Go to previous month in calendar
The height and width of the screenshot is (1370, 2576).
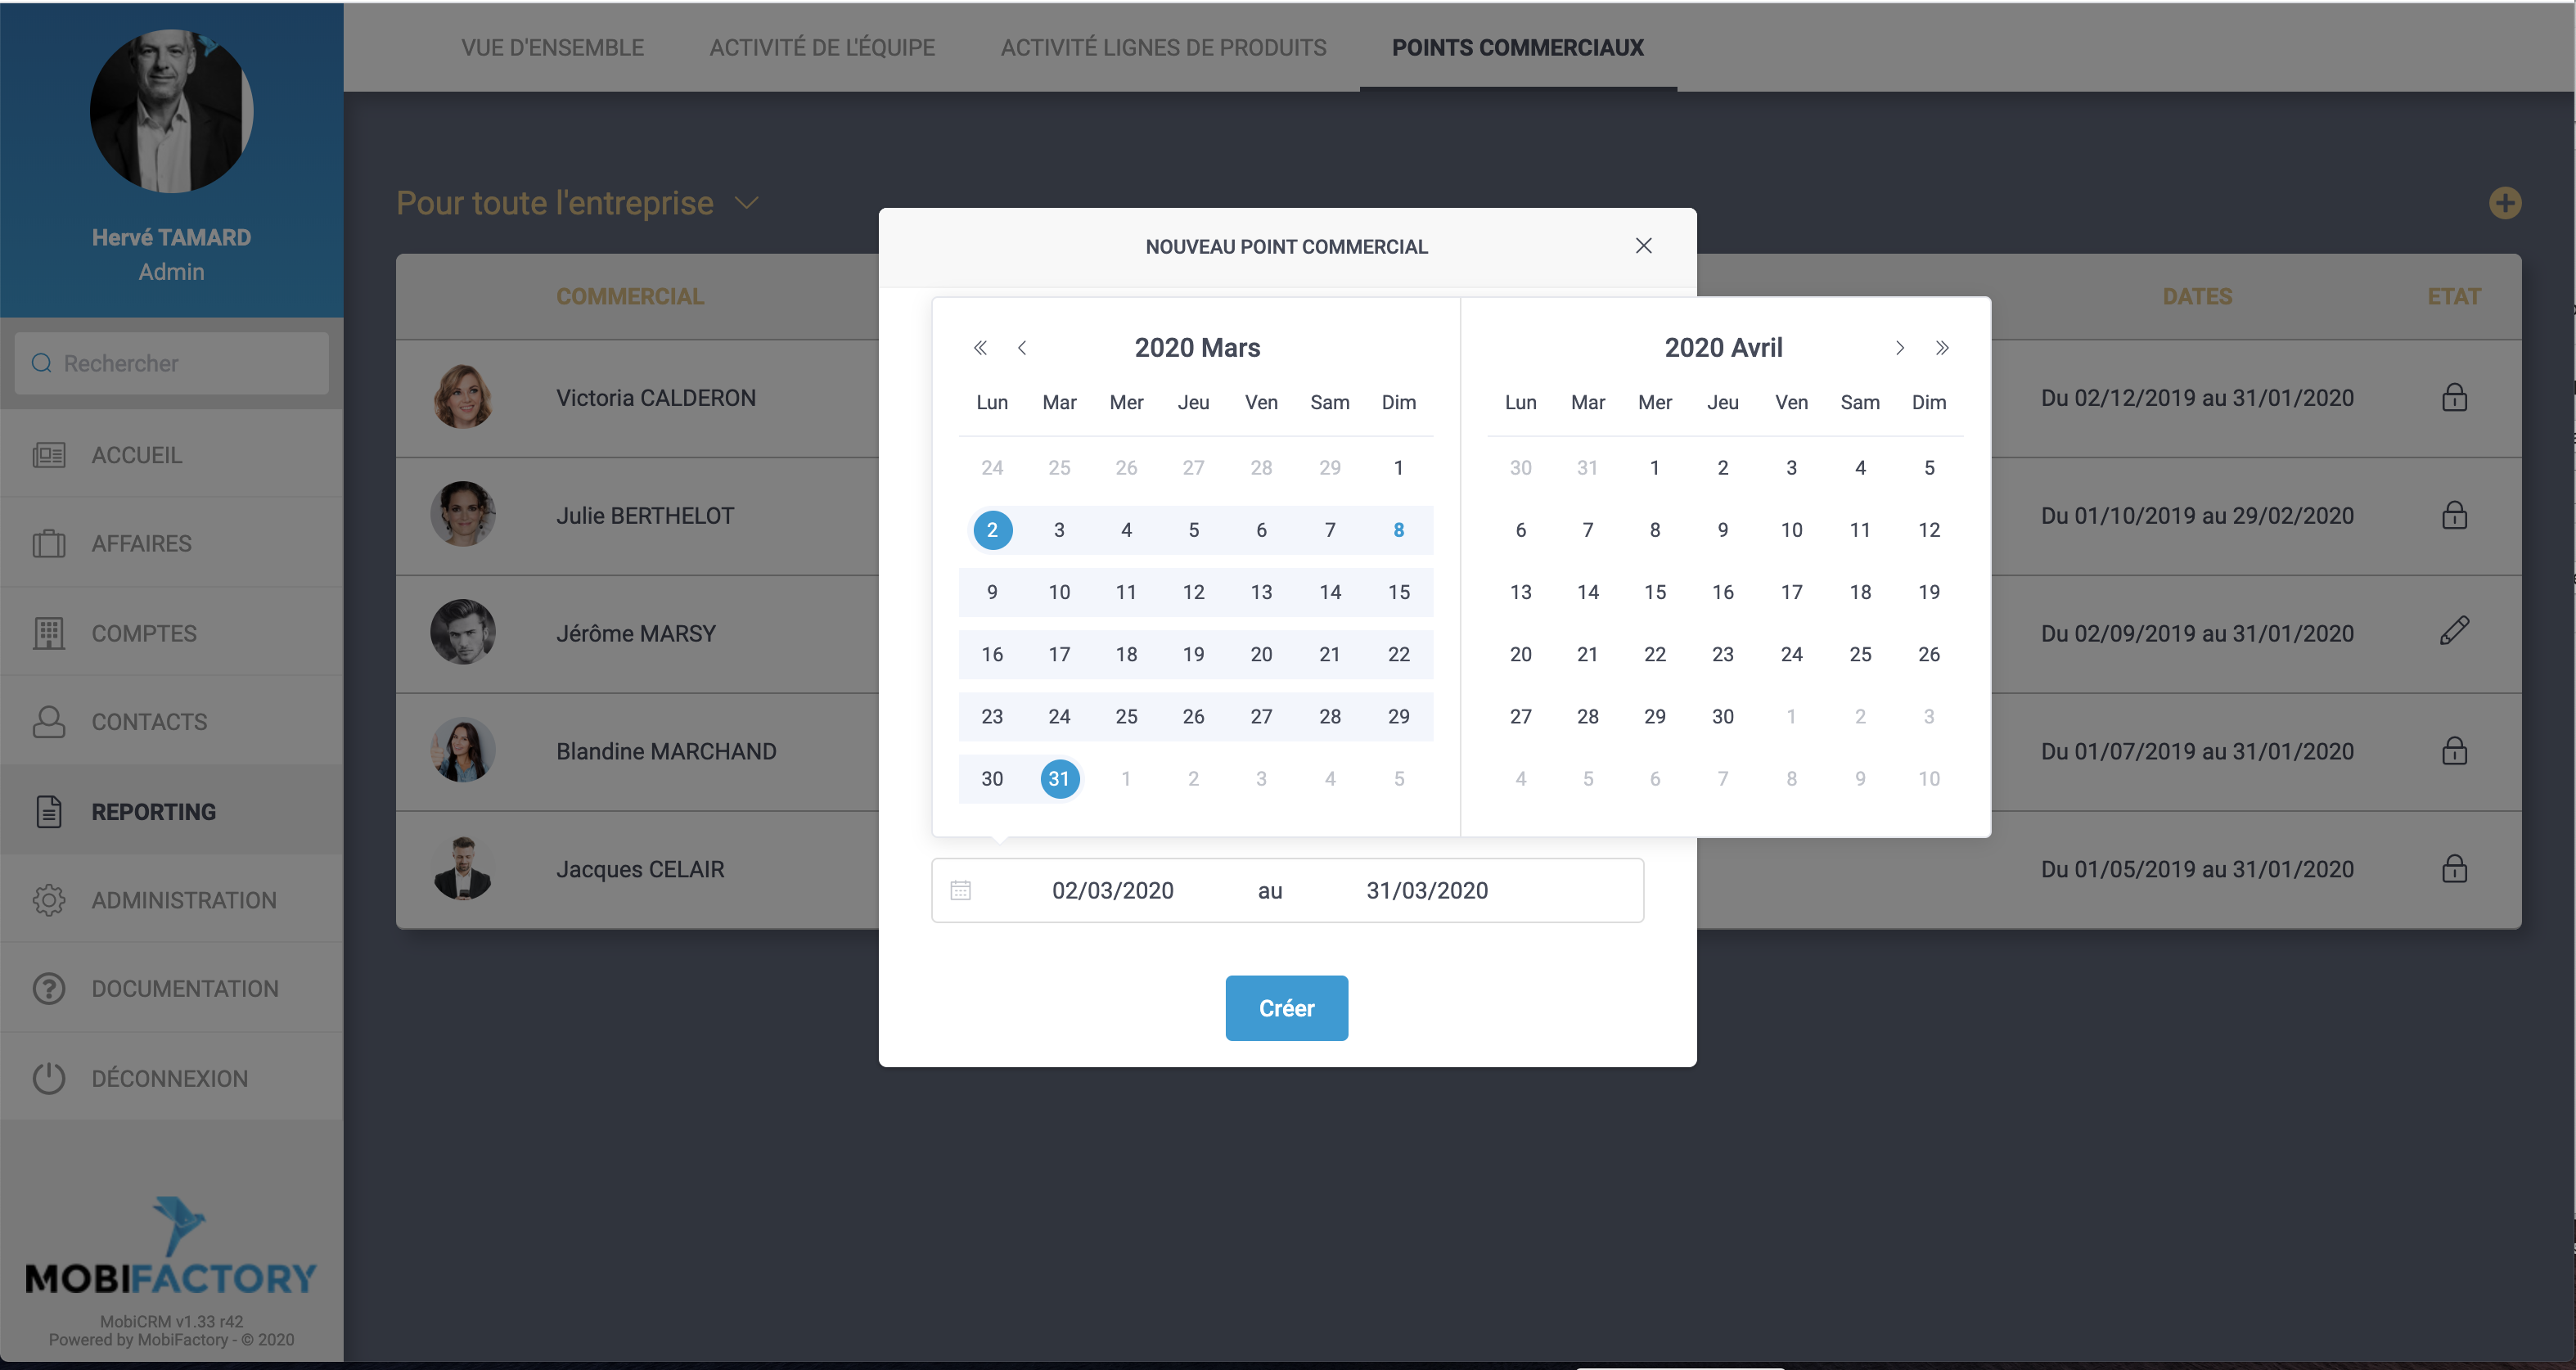tap(1022, 347)
